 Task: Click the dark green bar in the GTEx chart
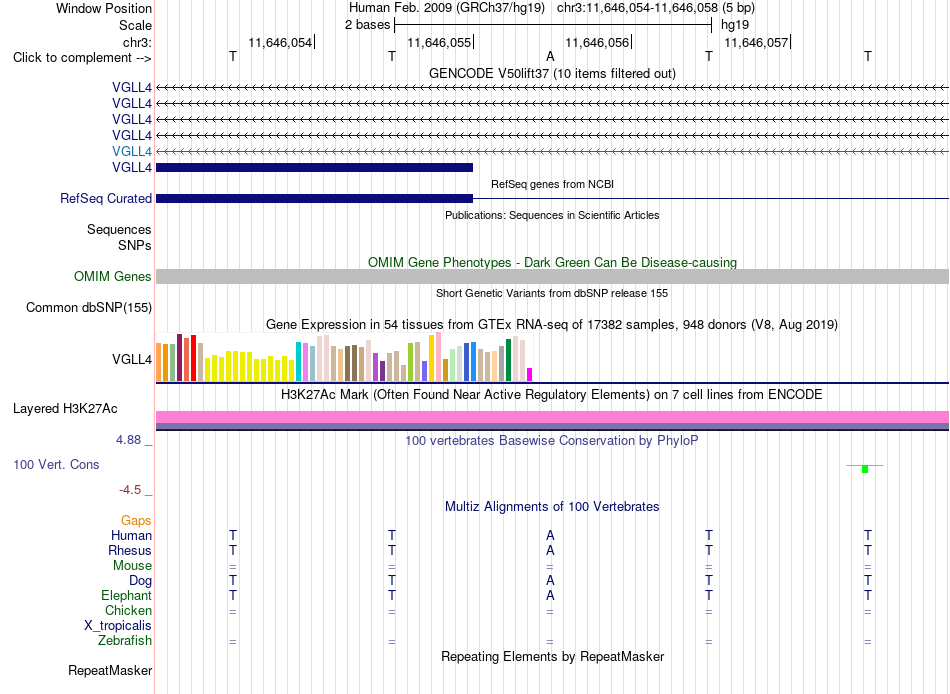(x=509, y=360)
